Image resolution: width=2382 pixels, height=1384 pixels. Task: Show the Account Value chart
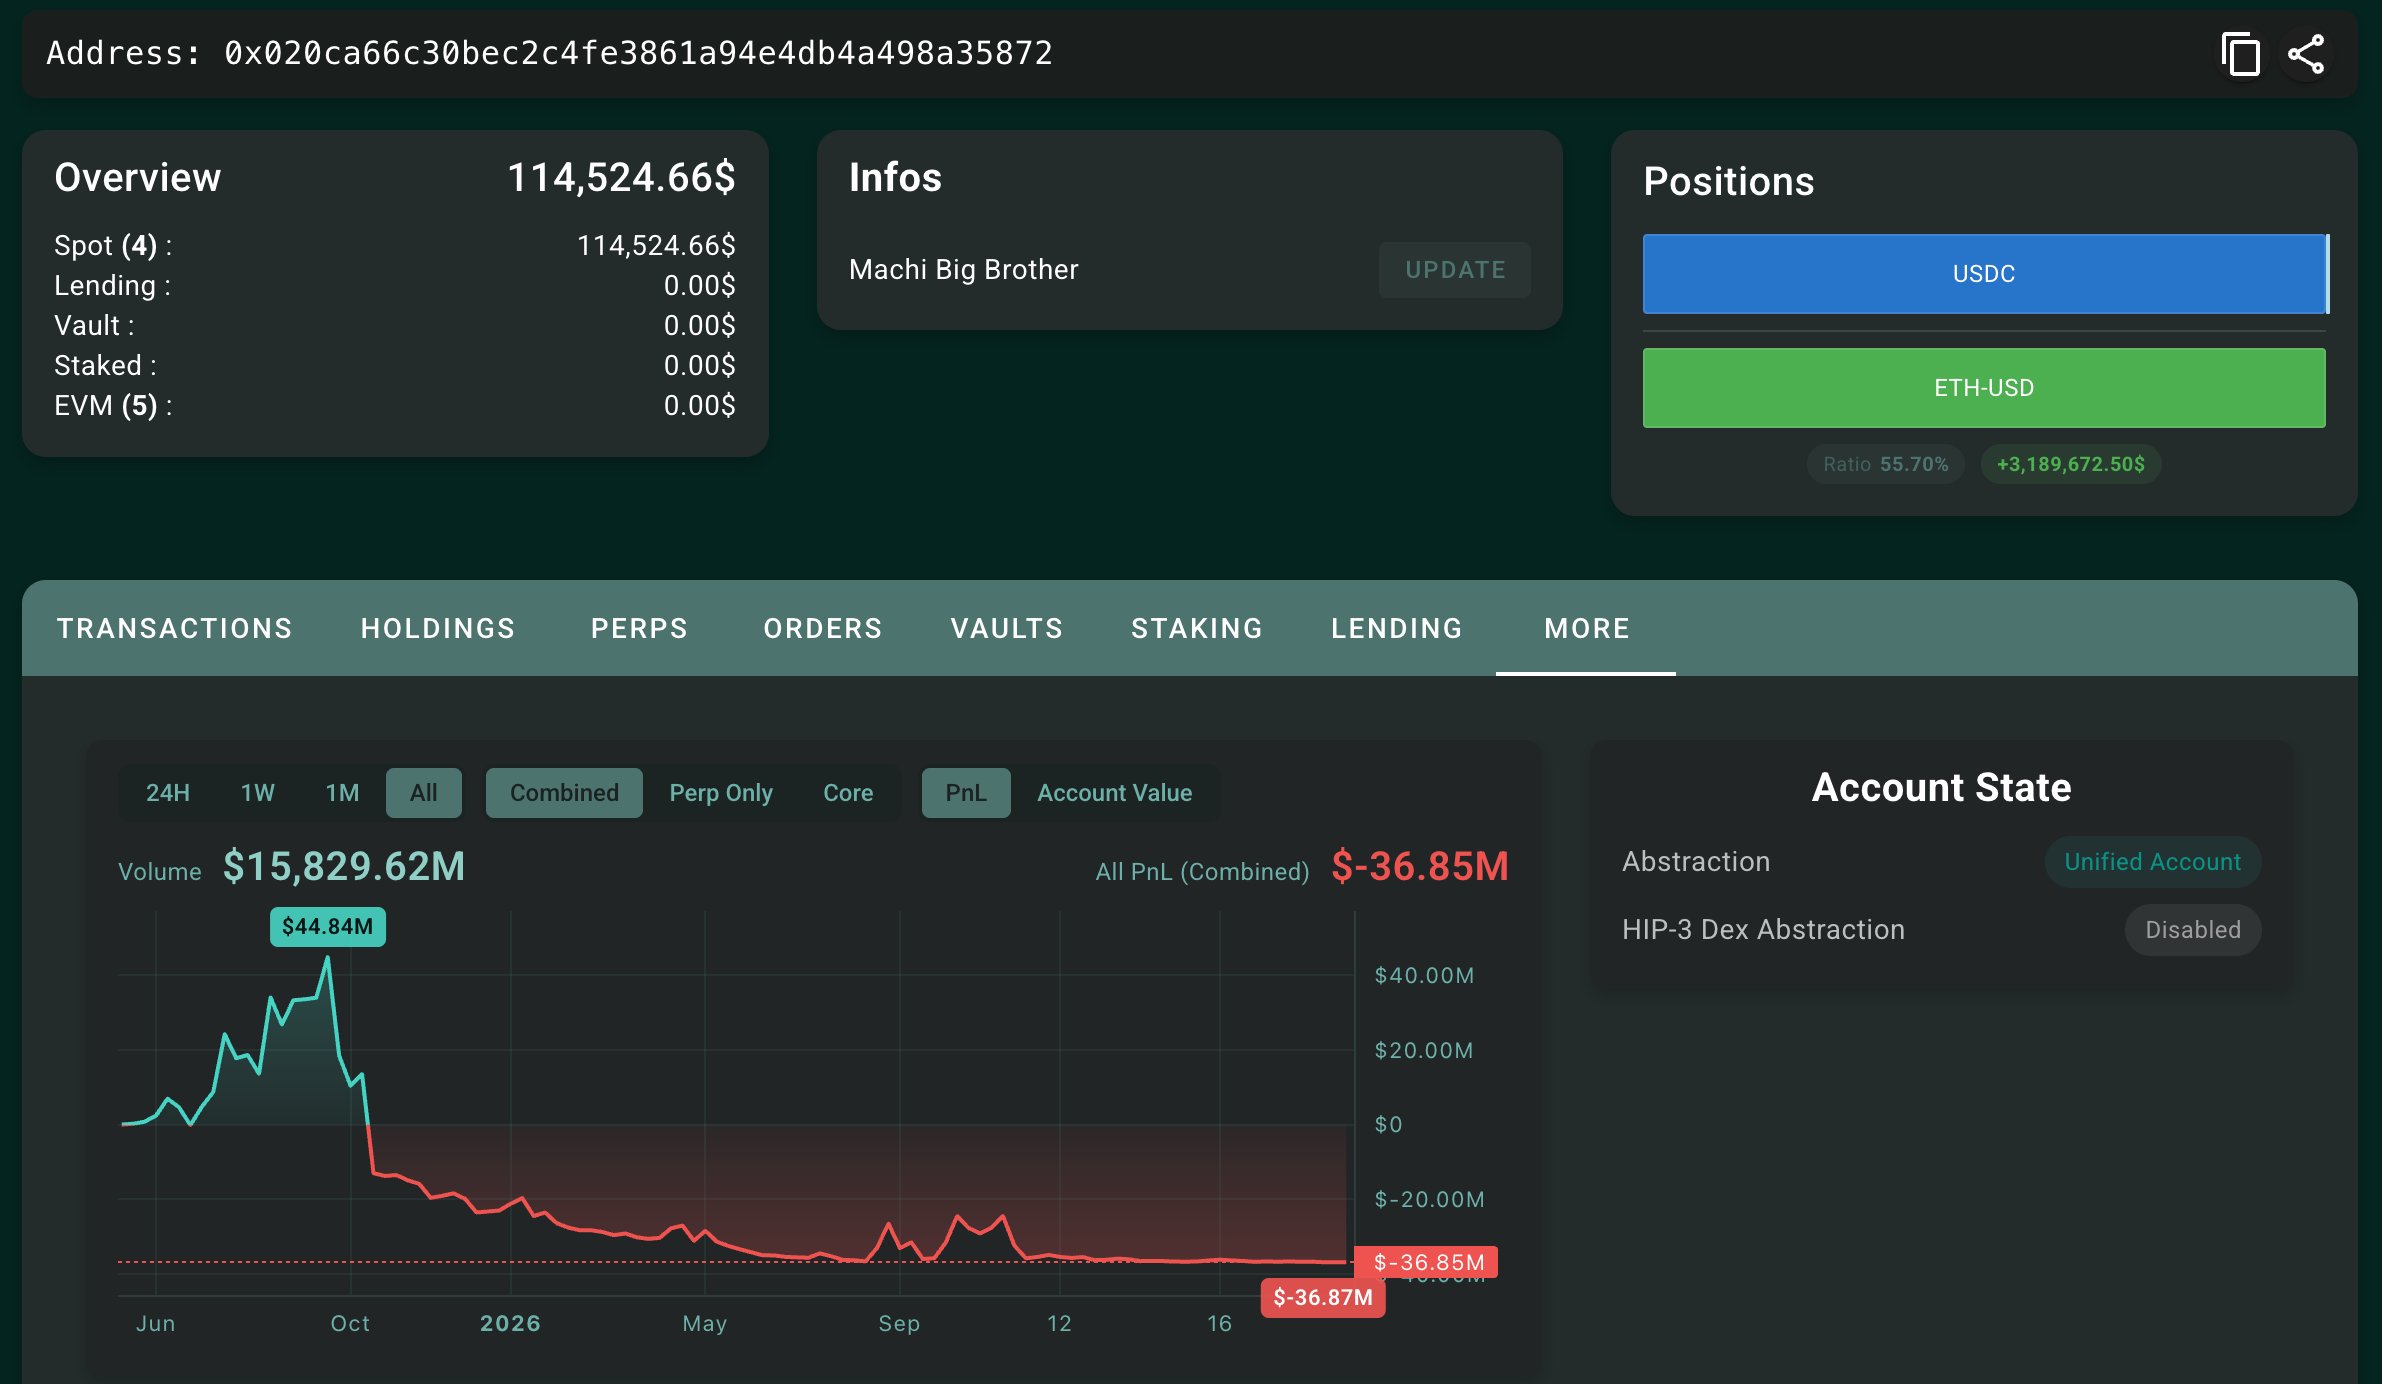pyautogui.click(x=1115, y=793)
